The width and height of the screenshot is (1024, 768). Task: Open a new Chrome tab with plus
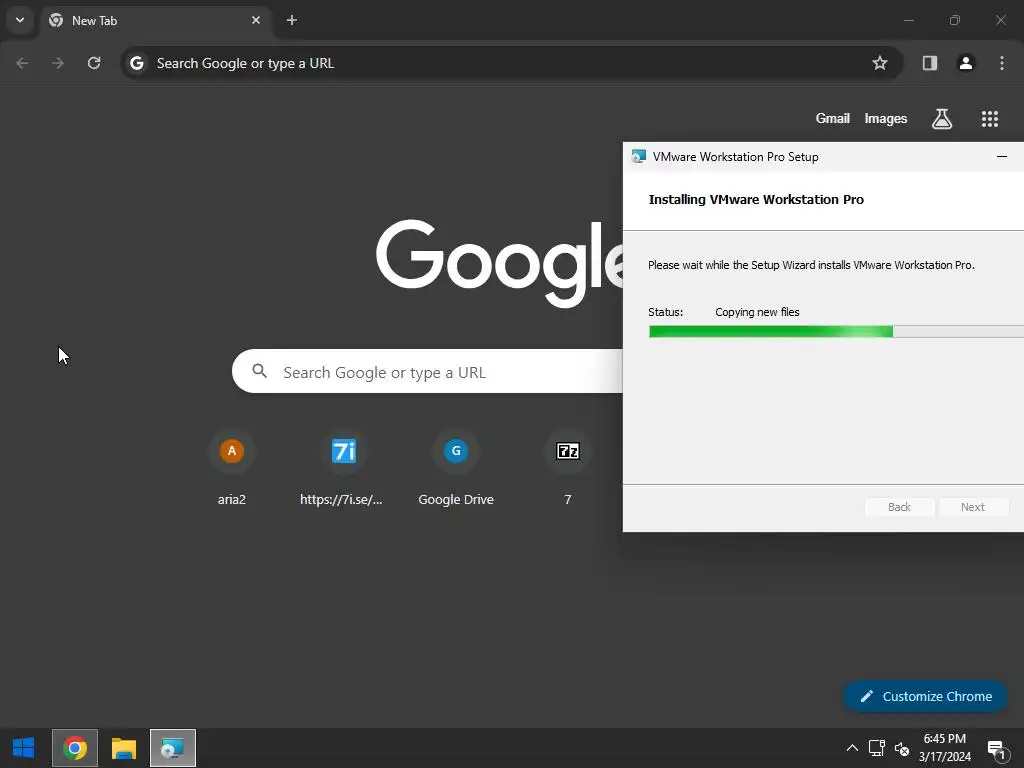(292, 20)
